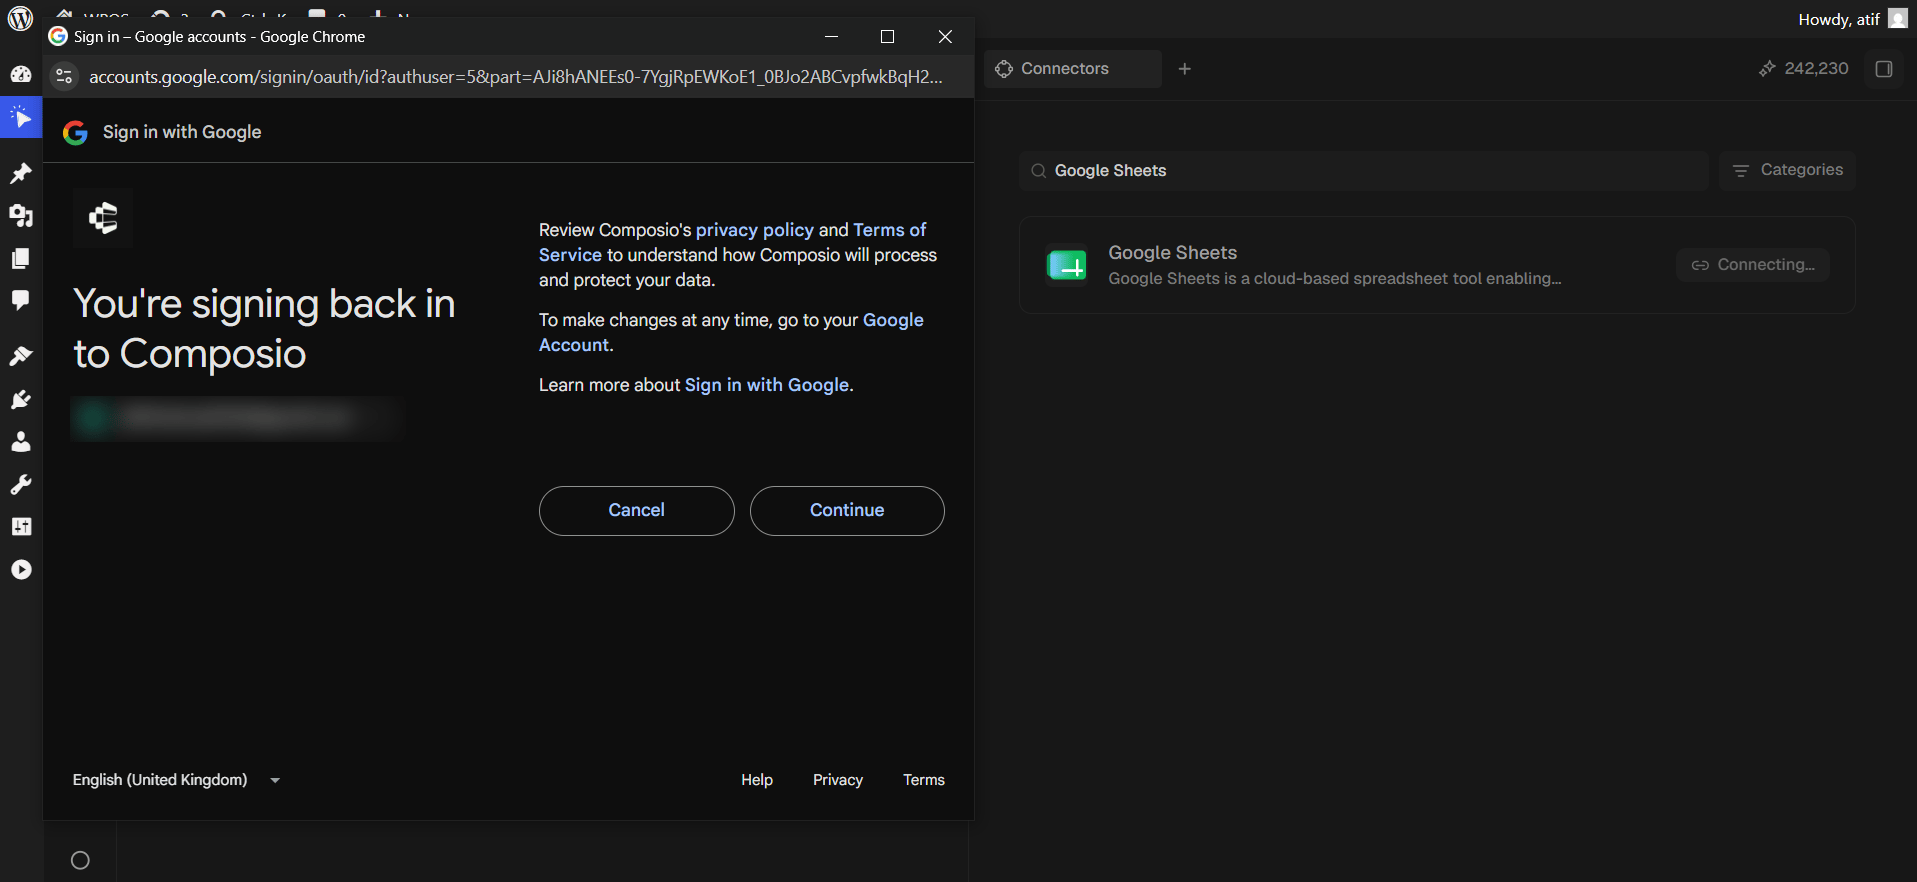
Task: Open Posts via the pushpin icon
Action: [21, 174]
